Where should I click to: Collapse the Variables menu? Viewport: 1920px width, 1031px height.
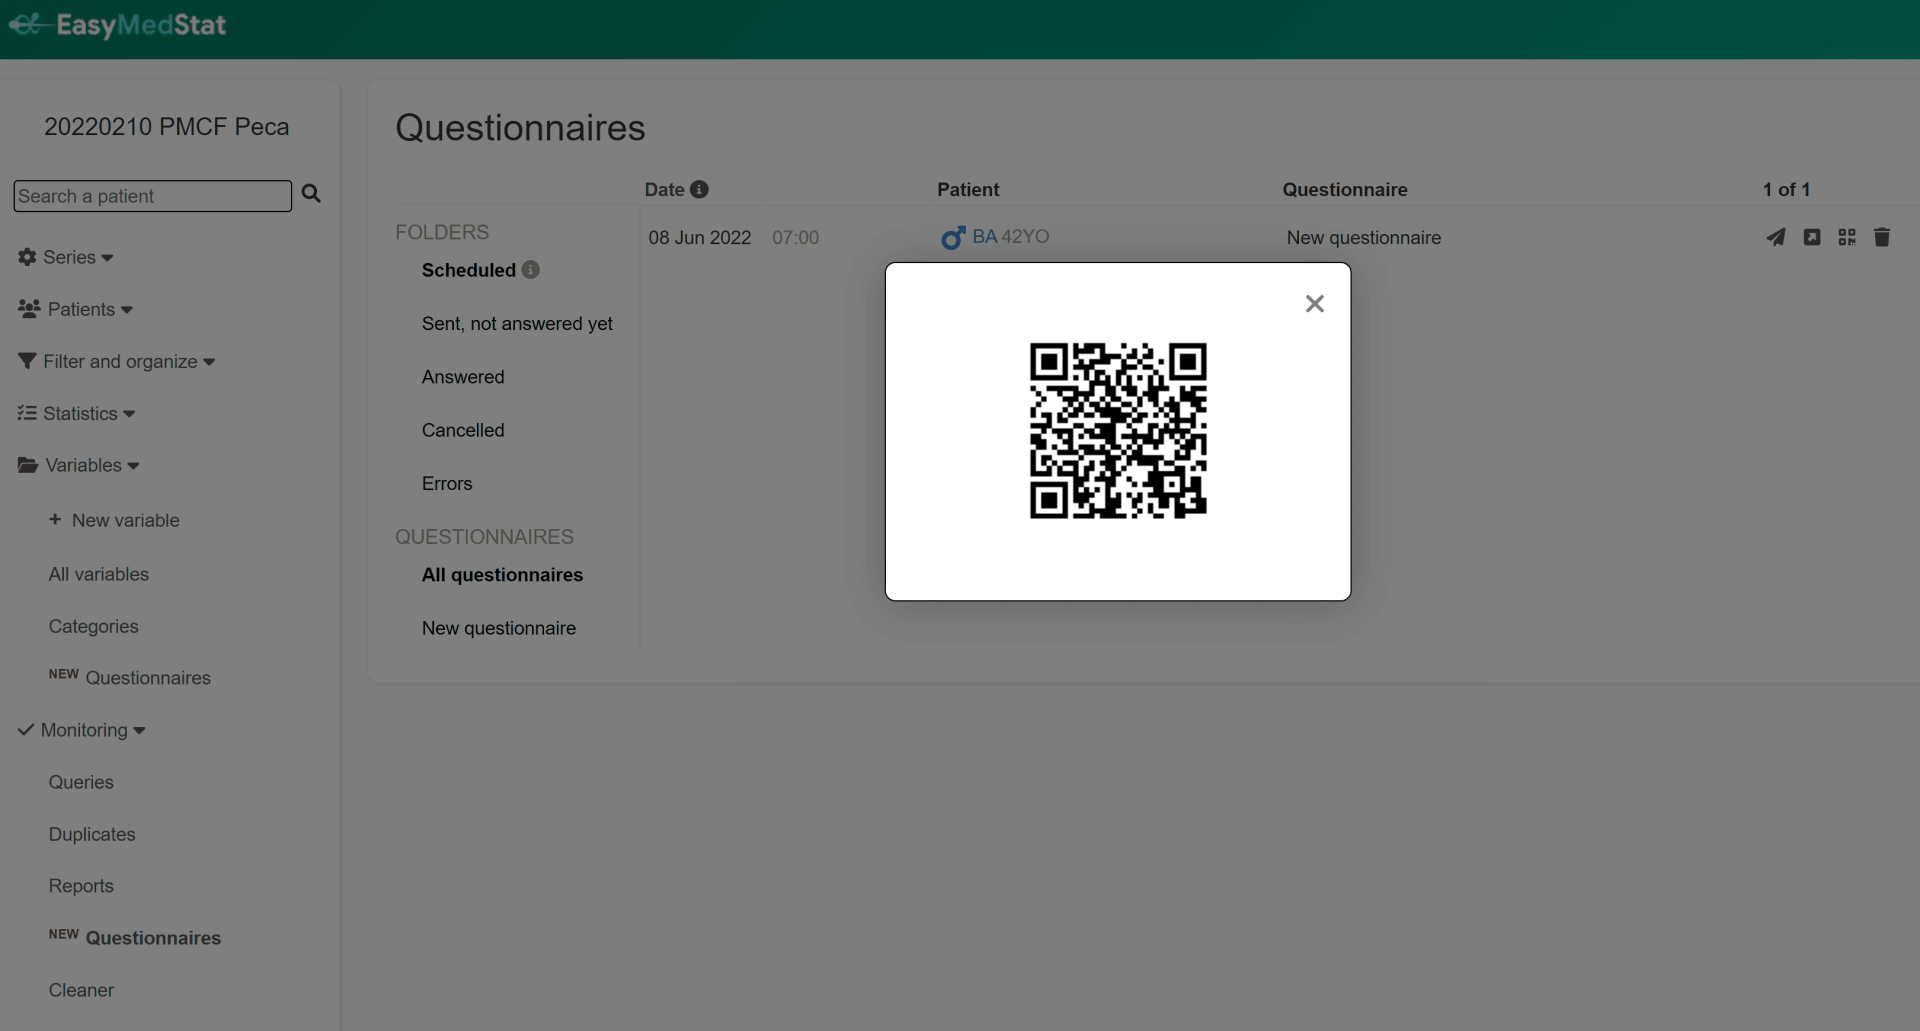(x=79, y=465)
